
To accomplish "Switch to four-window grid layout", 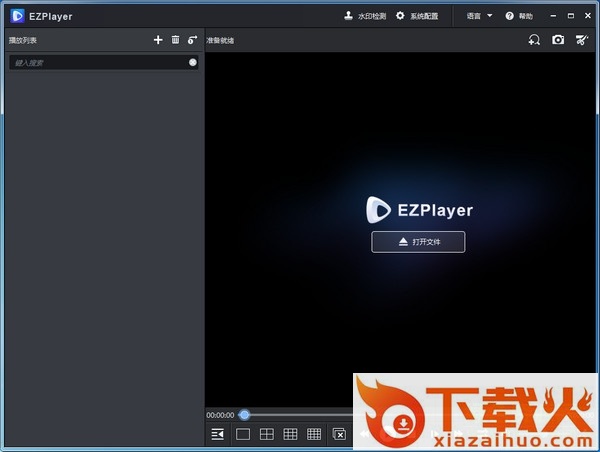I will [266, 434].
